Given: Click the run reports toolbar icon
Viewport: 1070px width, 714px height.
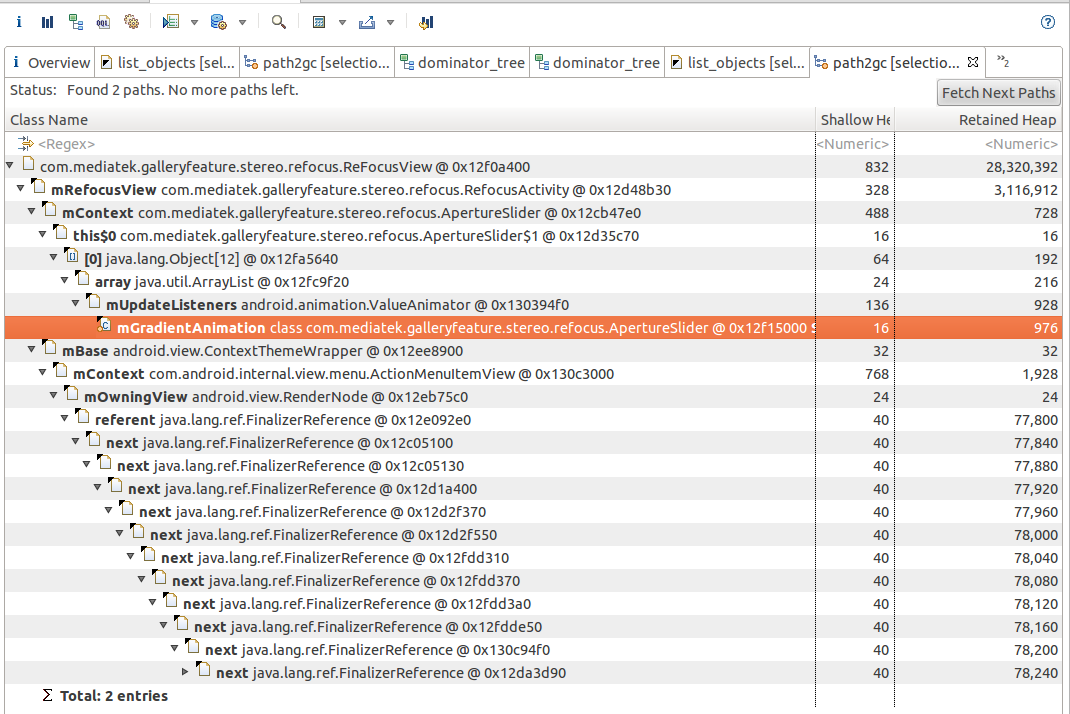Looking at the screenshot, I should point(170,21).
